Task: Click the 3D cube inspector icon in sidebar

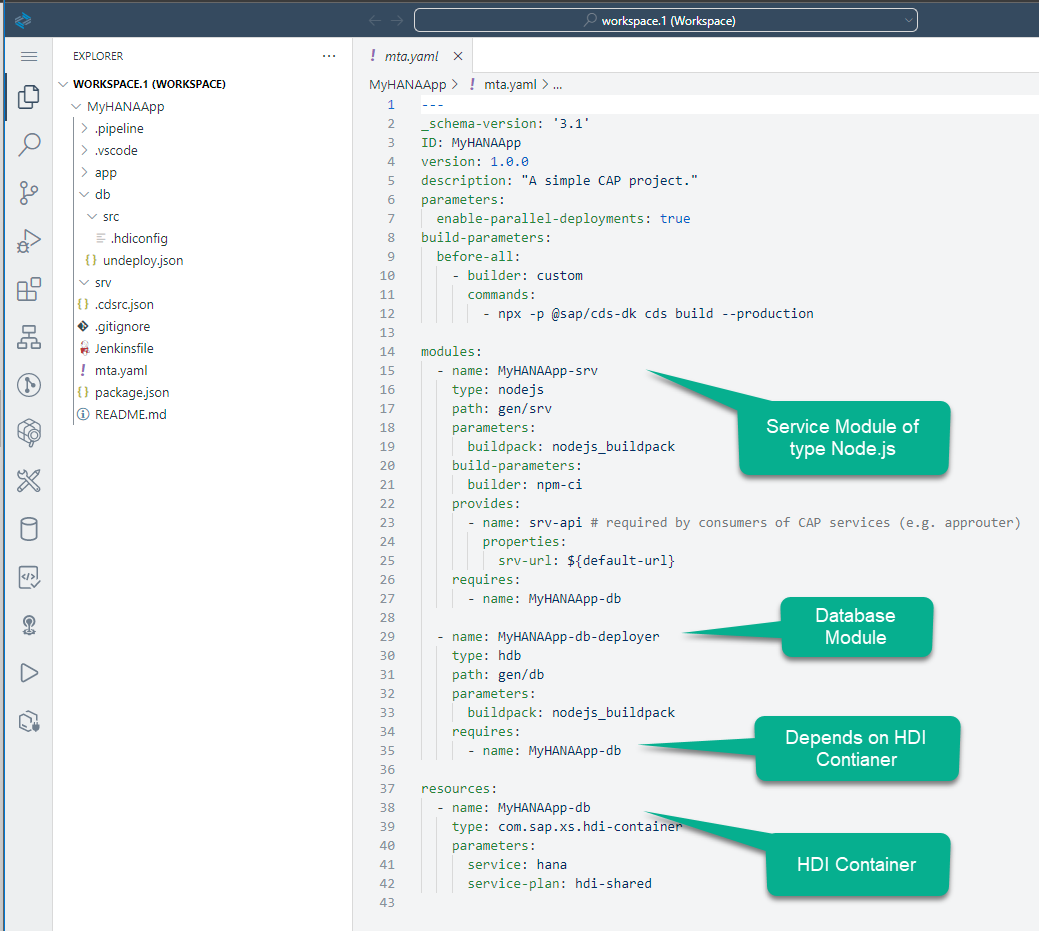Action: click(x=28, y=433)
